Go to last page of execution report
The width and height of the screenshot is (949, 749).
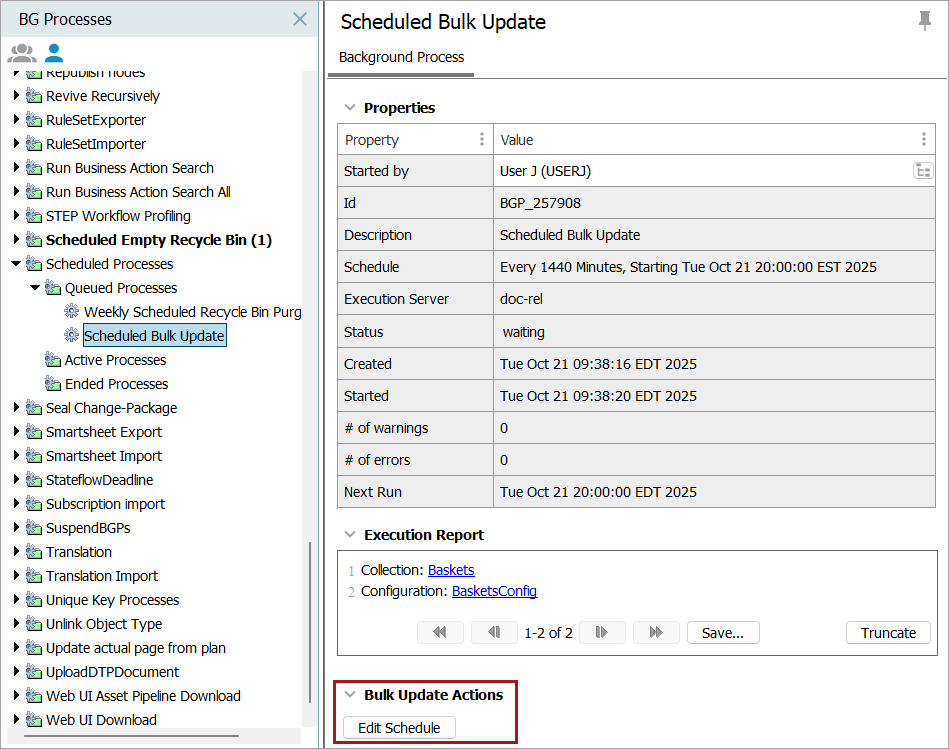pyautogui.click(x=655, y=632)
